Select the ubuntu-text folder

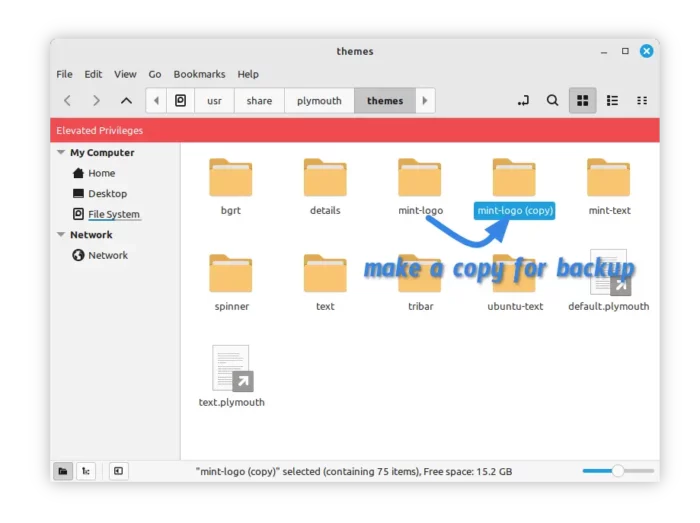point(515,282)
